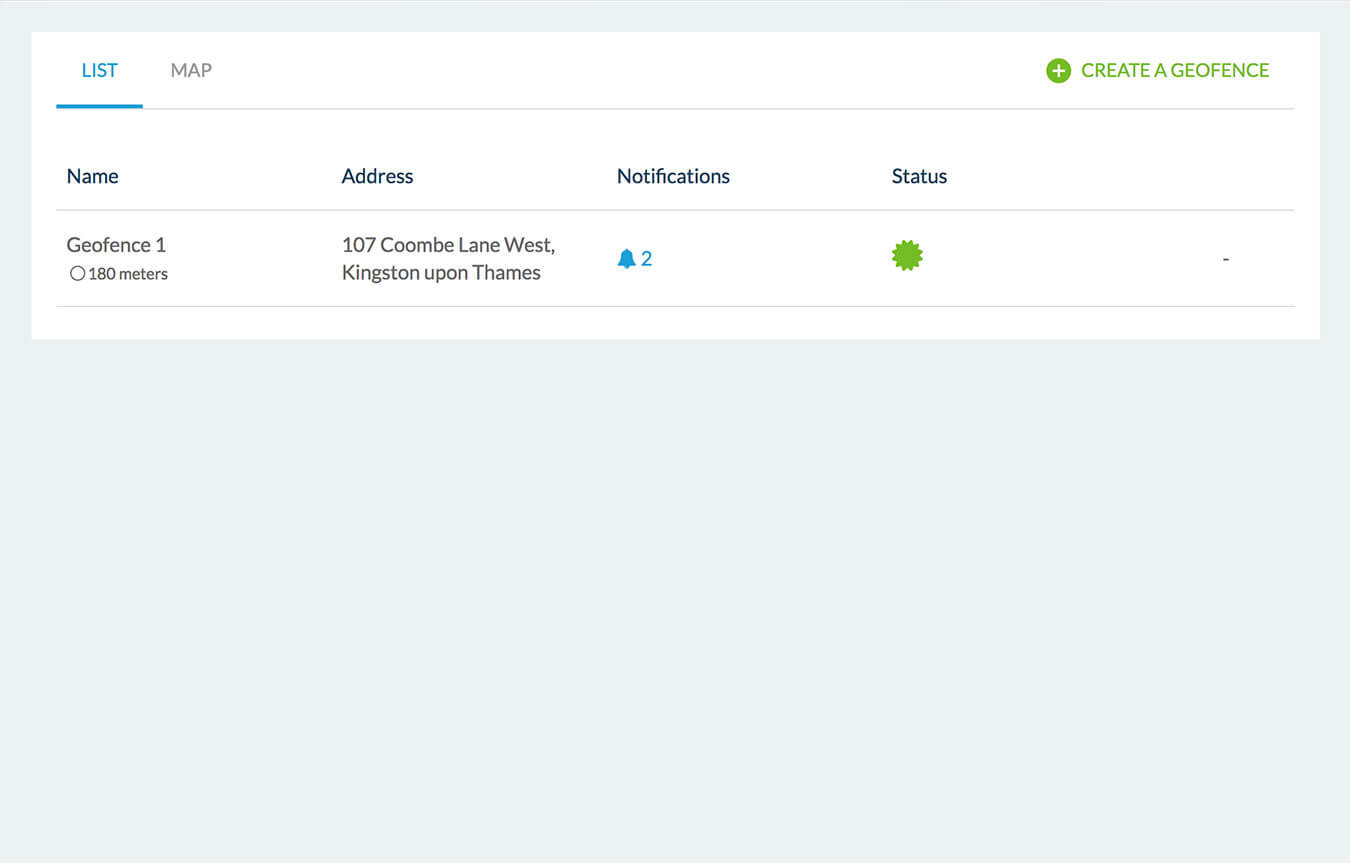Screen dimensions: 1350x863
Task: Click the notification count number 2
Action: (x=647, y=259)
